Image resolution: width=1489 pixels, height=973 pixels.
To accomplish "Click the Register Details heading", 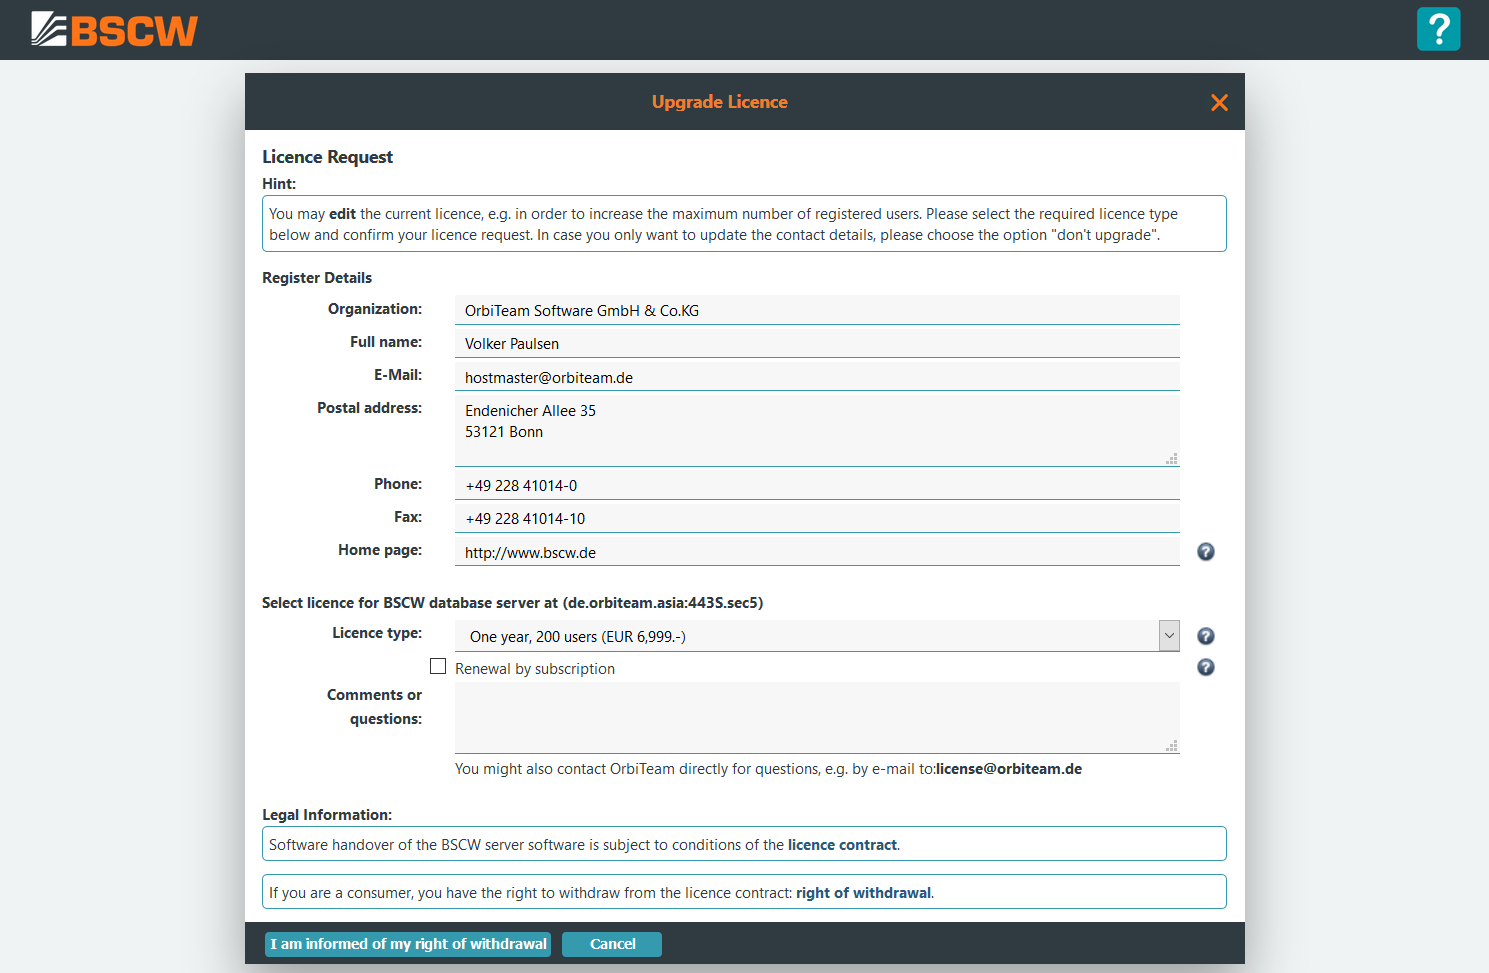I will pyautogui.click(x=317, y=278).
